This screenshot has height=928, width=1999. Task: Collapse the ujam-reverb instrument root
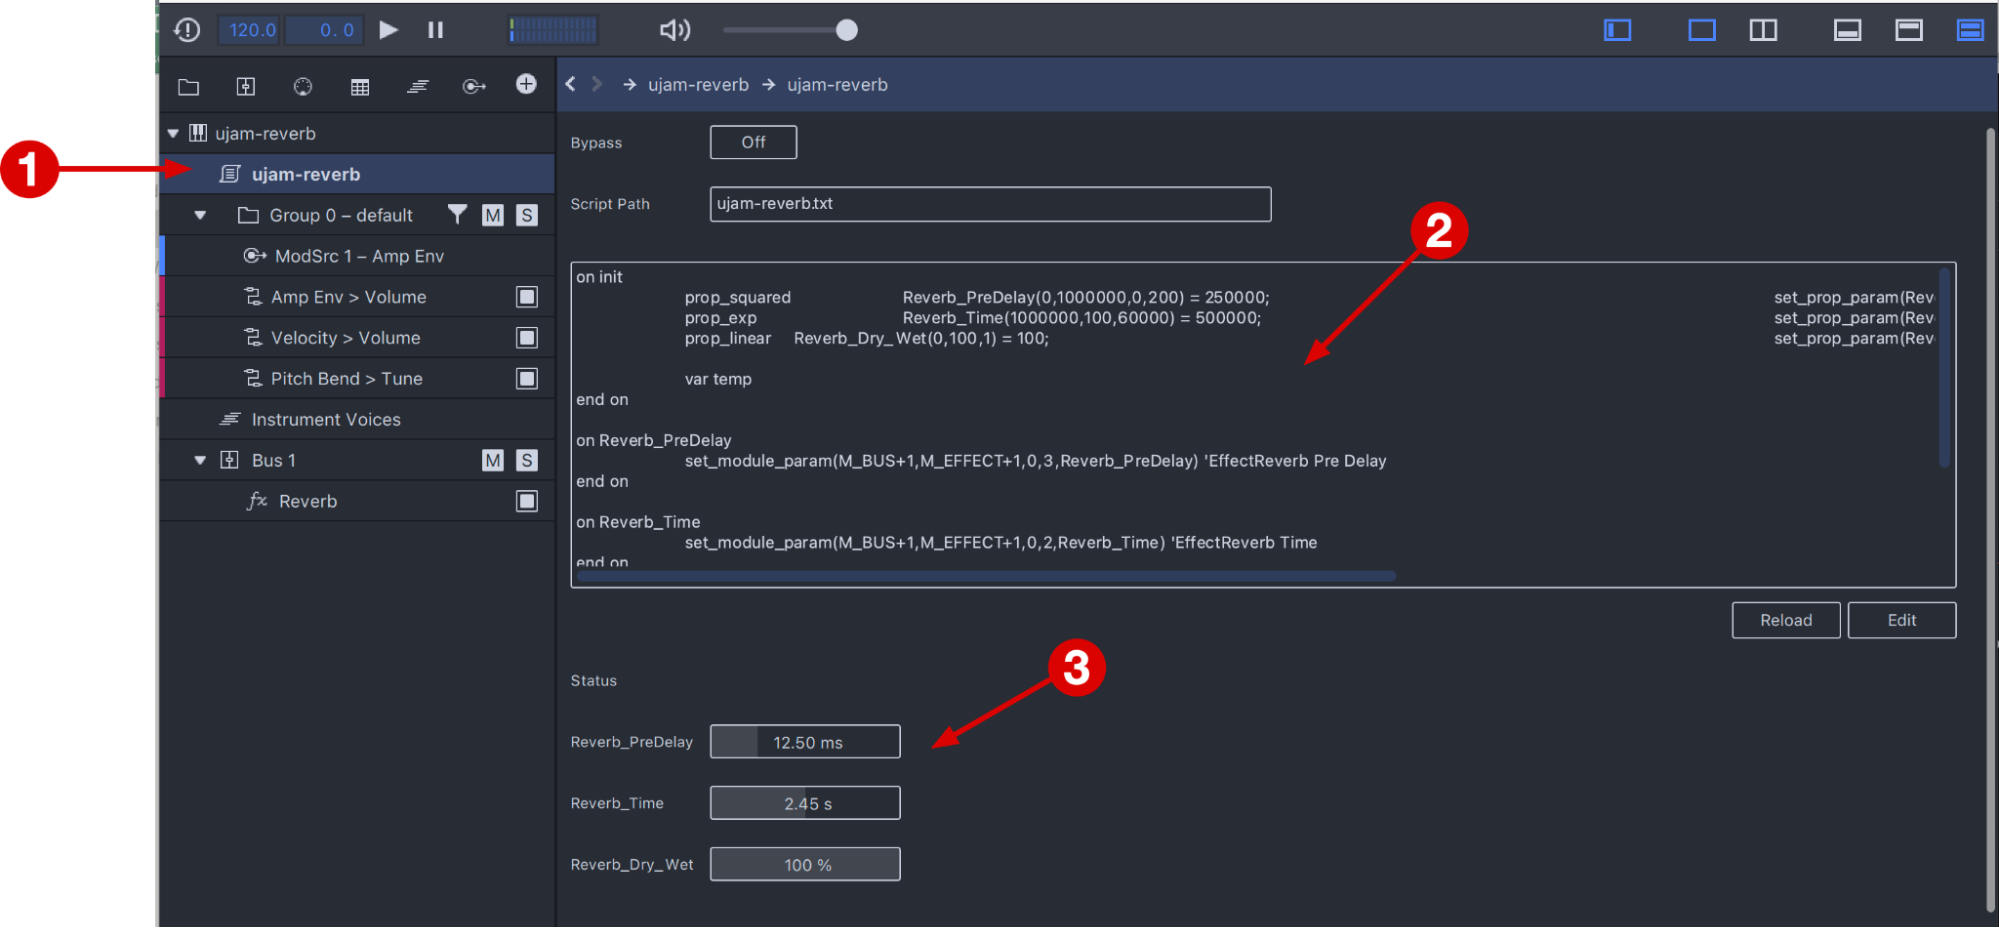point(173,133)
